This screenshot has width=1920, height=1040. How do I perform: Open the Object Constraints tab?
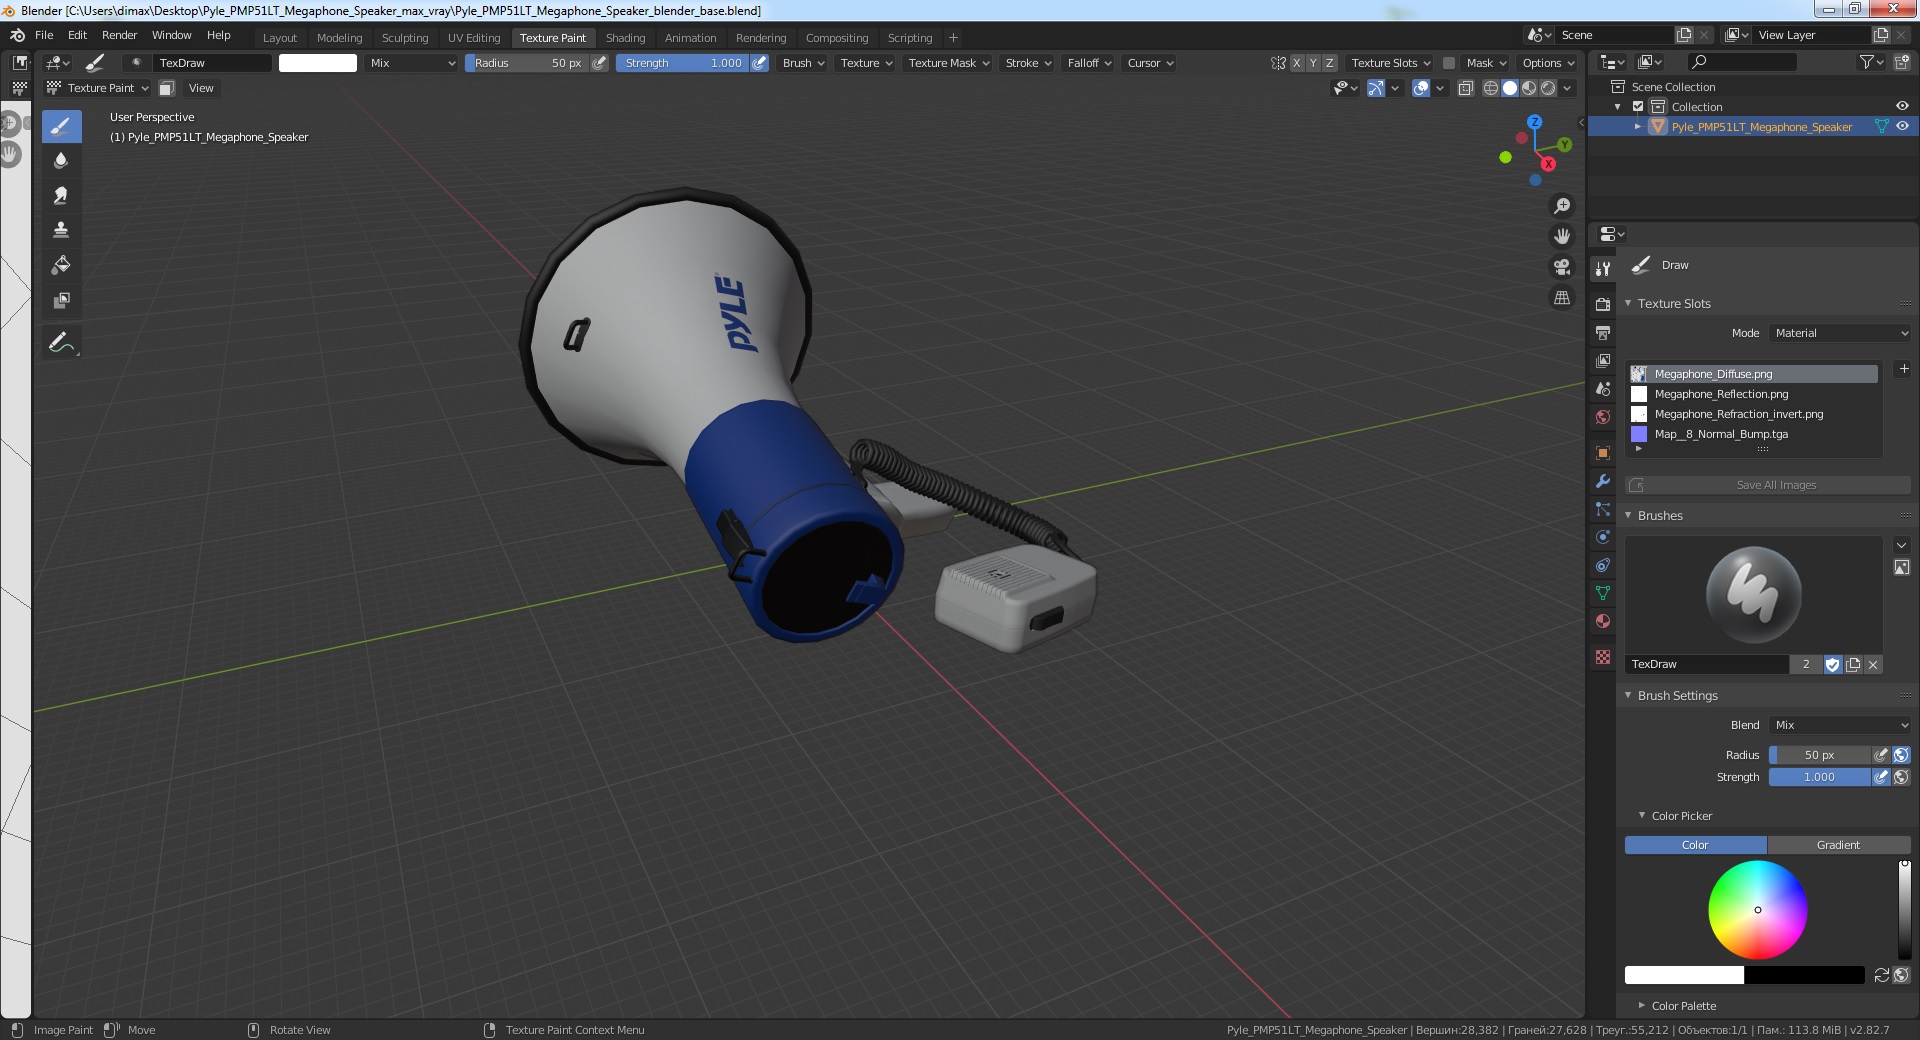[x=1603, y=565]
